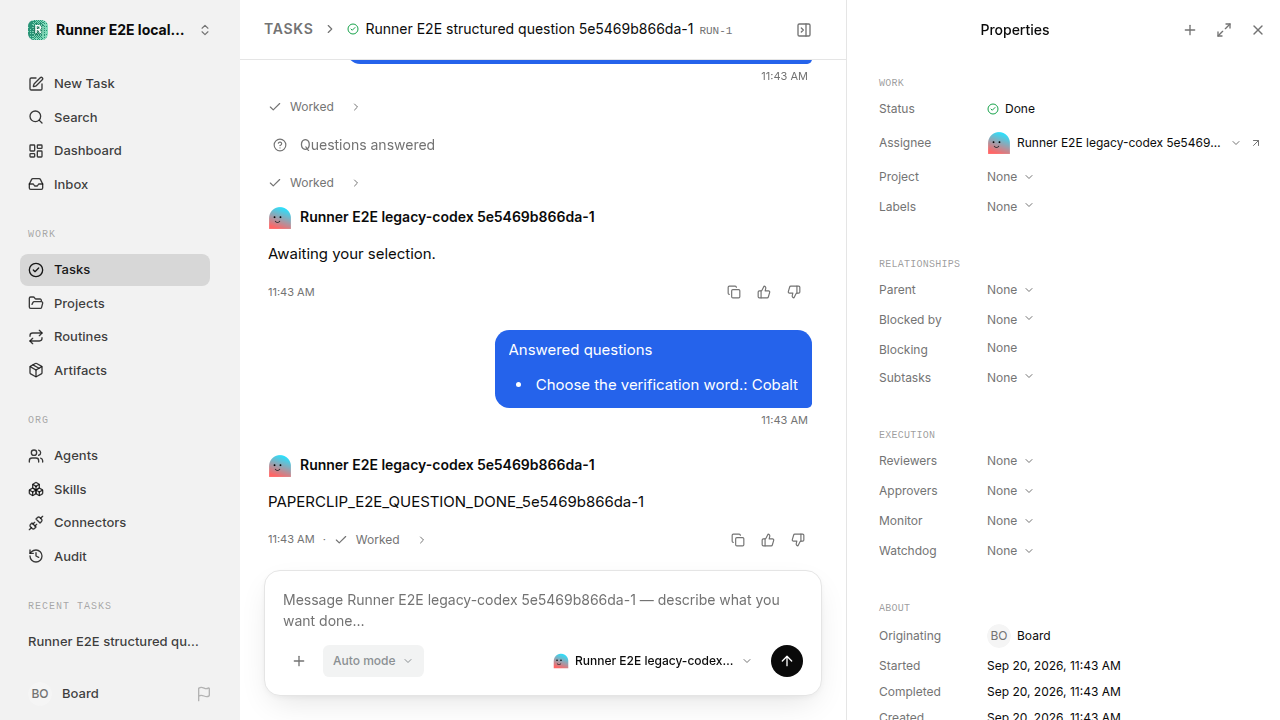This screenshot has height=720, width=1280.
Task: Change the Done status
Action: click(x=1011, y=109)
